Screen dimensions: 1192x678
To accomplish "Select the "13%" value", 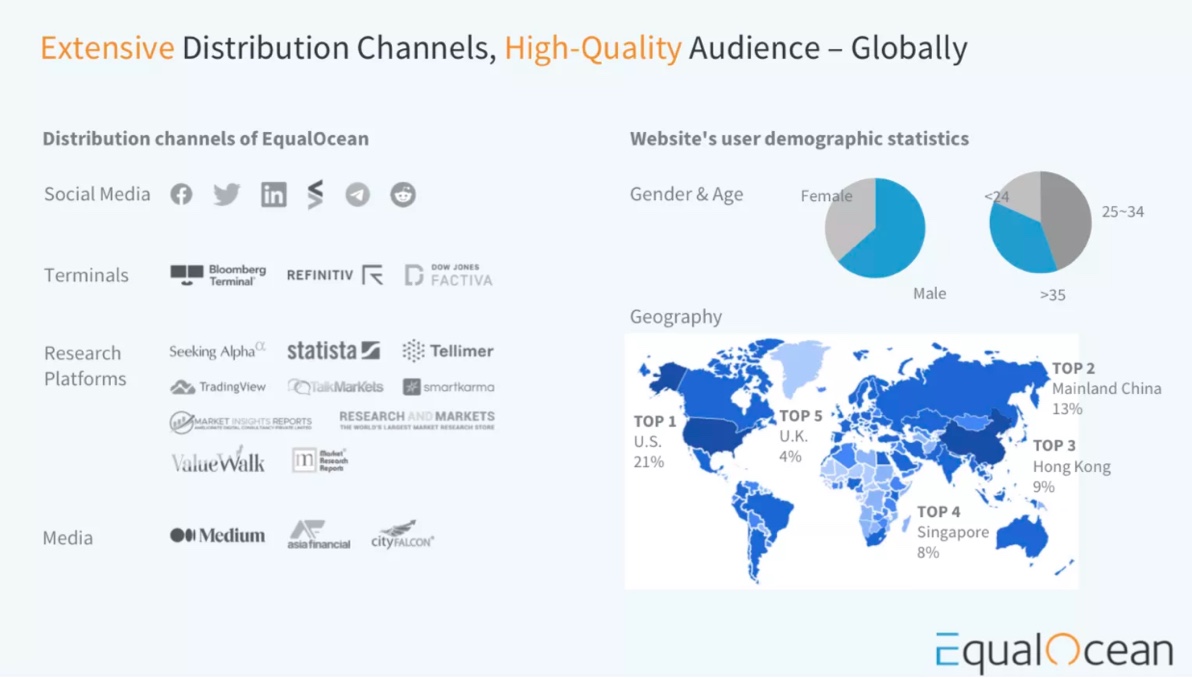I will (1067, 409).
